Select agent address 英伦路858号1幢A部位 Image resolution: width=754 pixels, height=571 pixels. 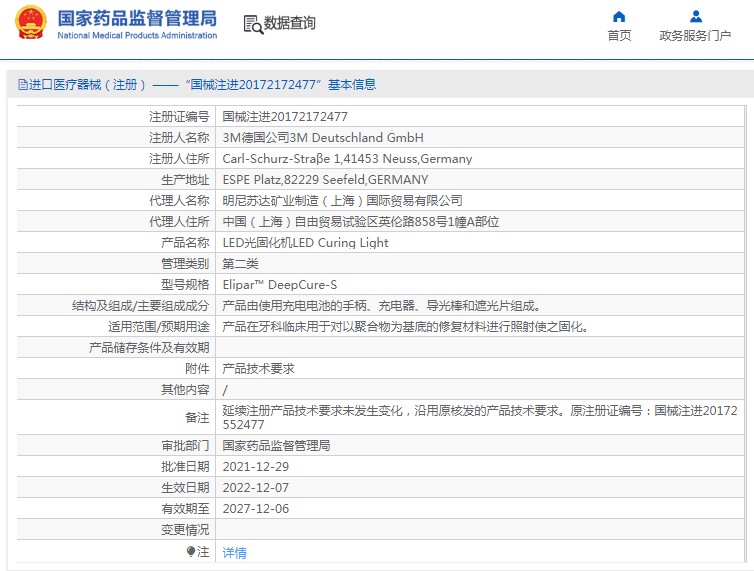click(x=361, y=222)
